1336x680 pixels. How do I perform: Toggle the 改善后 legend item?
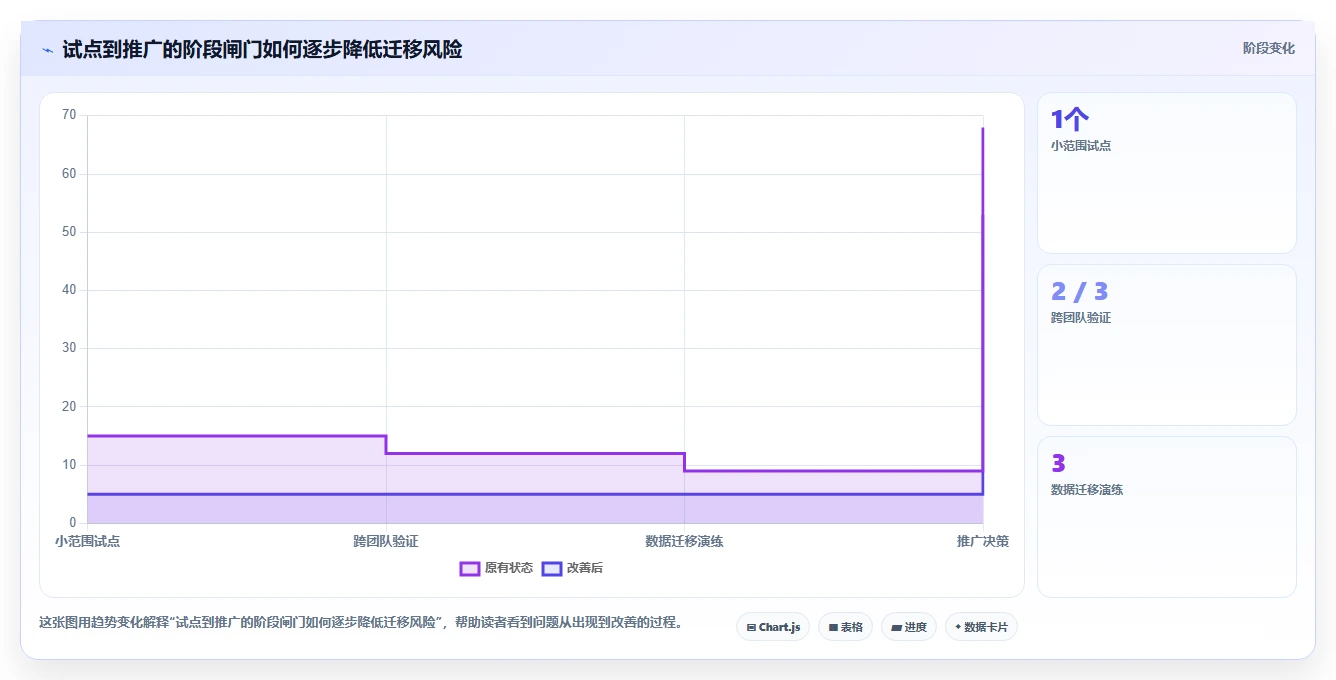point(572,568)
